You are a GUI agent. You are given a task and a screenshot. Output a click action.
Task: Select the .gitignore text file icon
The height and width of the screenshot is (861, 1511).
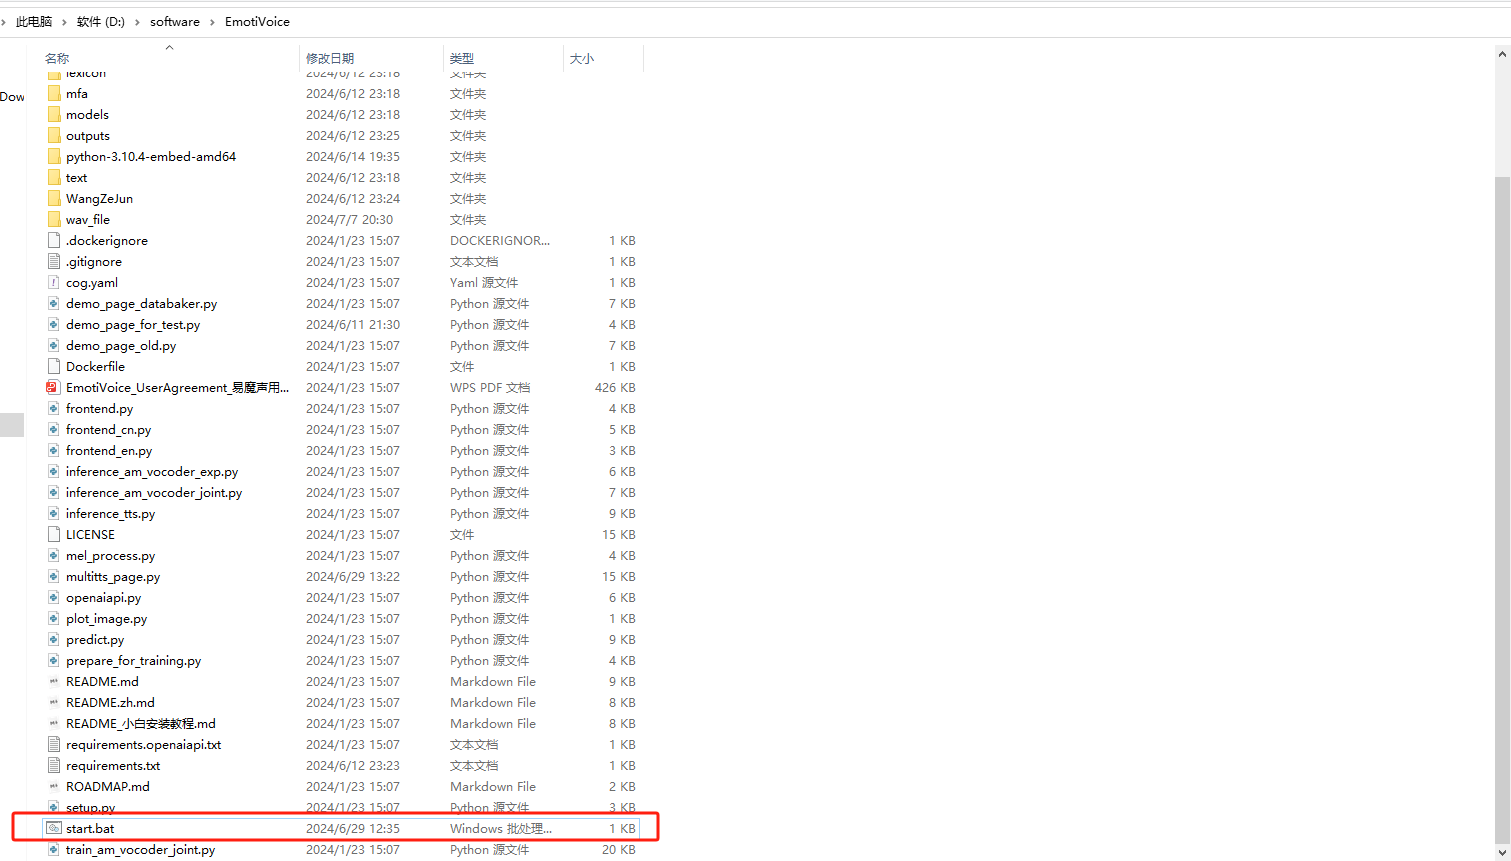(x=54, y=262)
